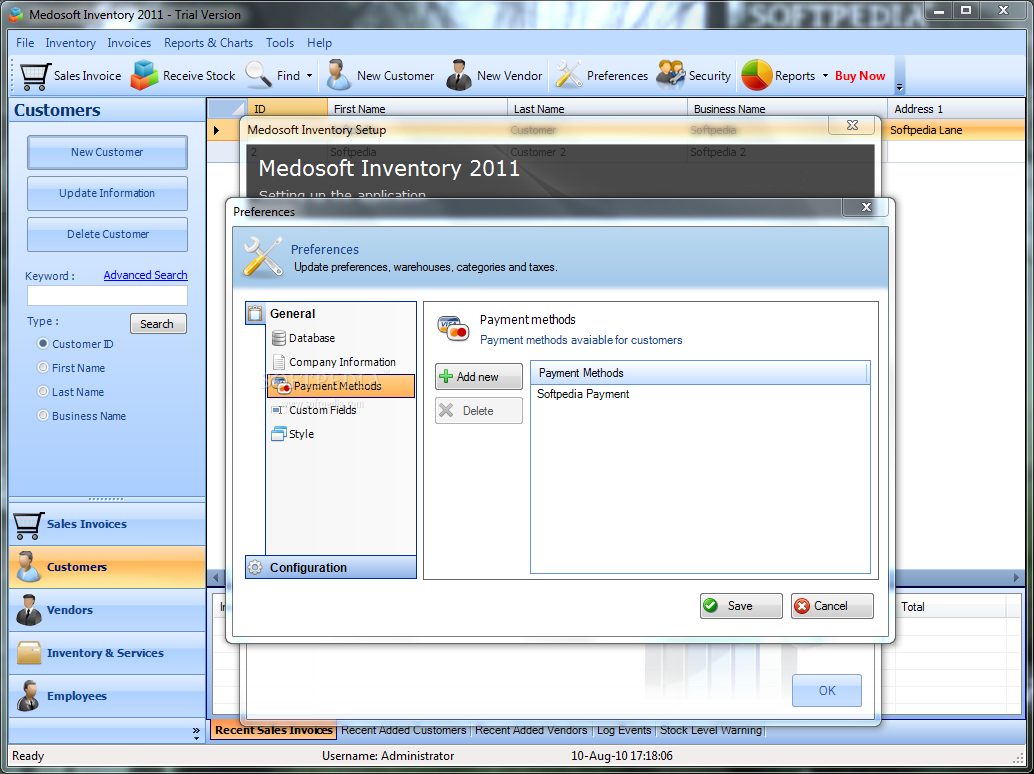Open the Advanced Search link
The width and height of the screenshot is (1034, 774).
(146, 275)
